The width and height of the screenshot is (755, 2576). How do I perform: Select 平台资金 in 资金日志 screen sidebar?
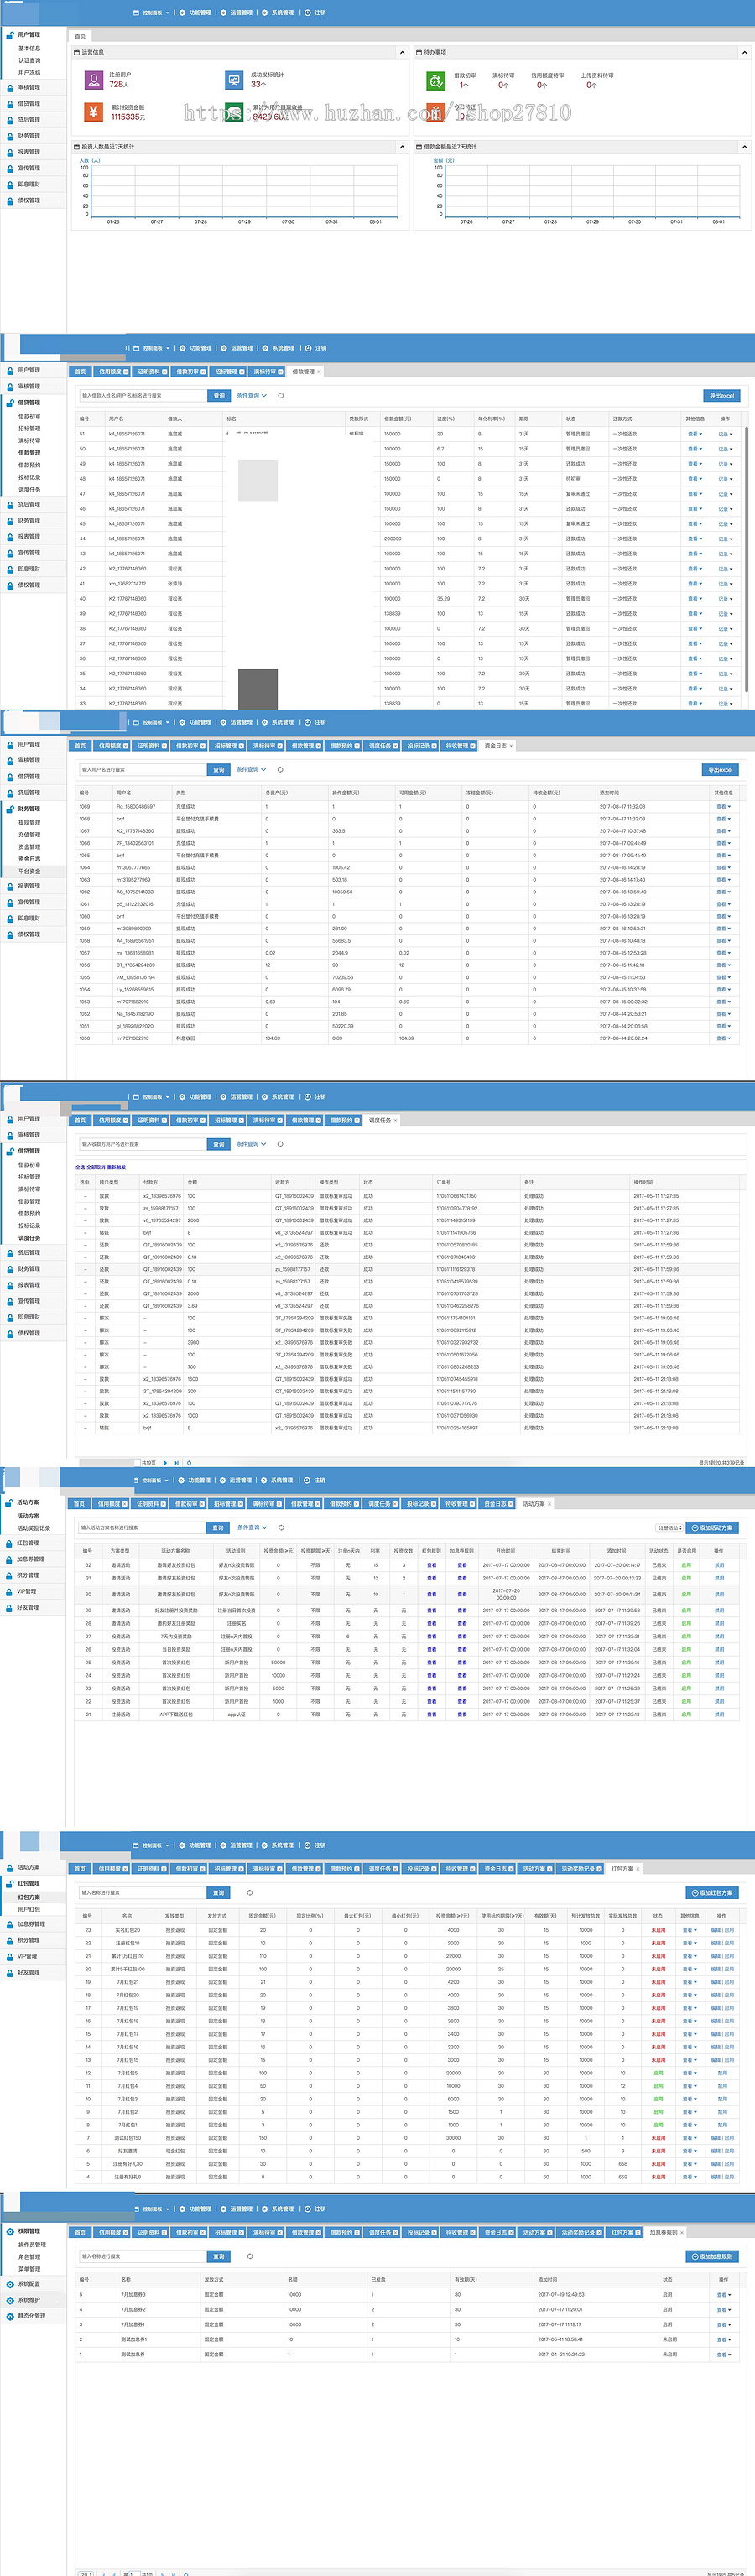click(30, 871)
